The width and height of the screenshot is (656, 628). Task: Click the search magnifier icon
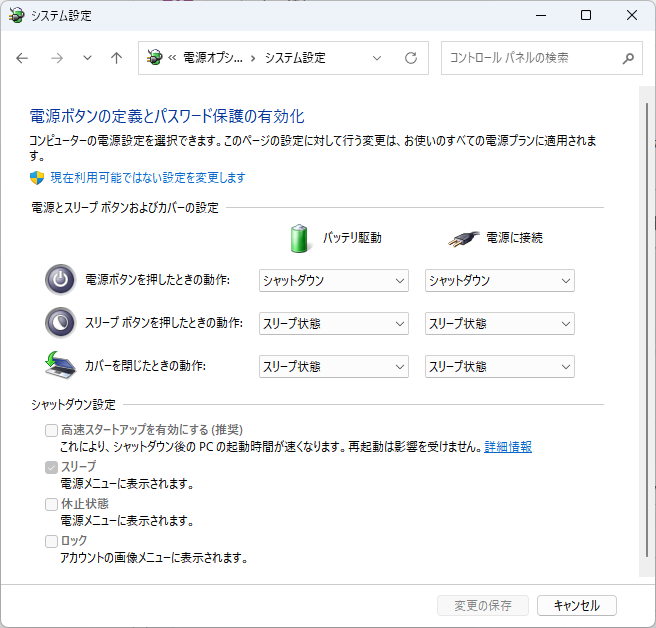[628, 58]
